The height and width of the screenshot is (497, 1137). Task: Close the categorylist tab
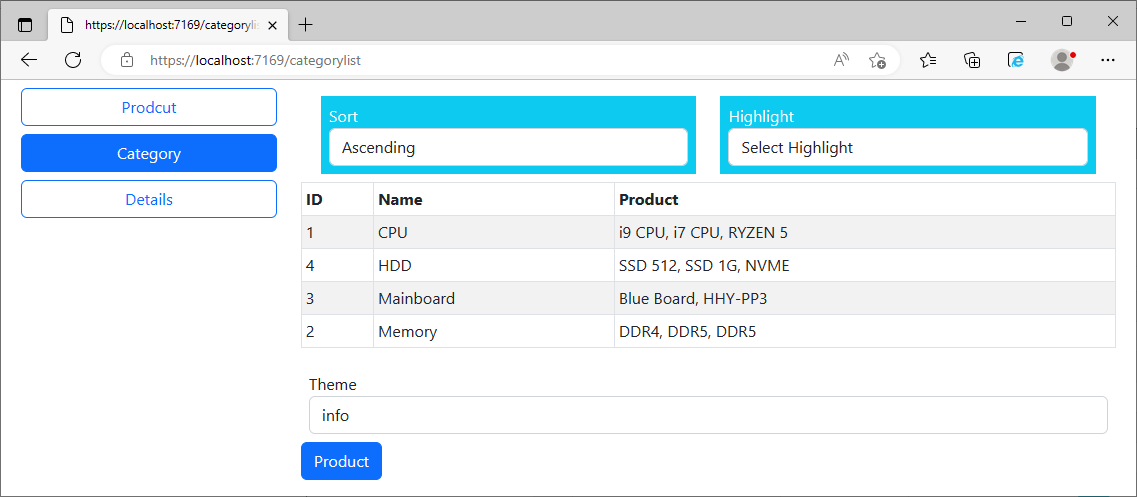[272, 25]
